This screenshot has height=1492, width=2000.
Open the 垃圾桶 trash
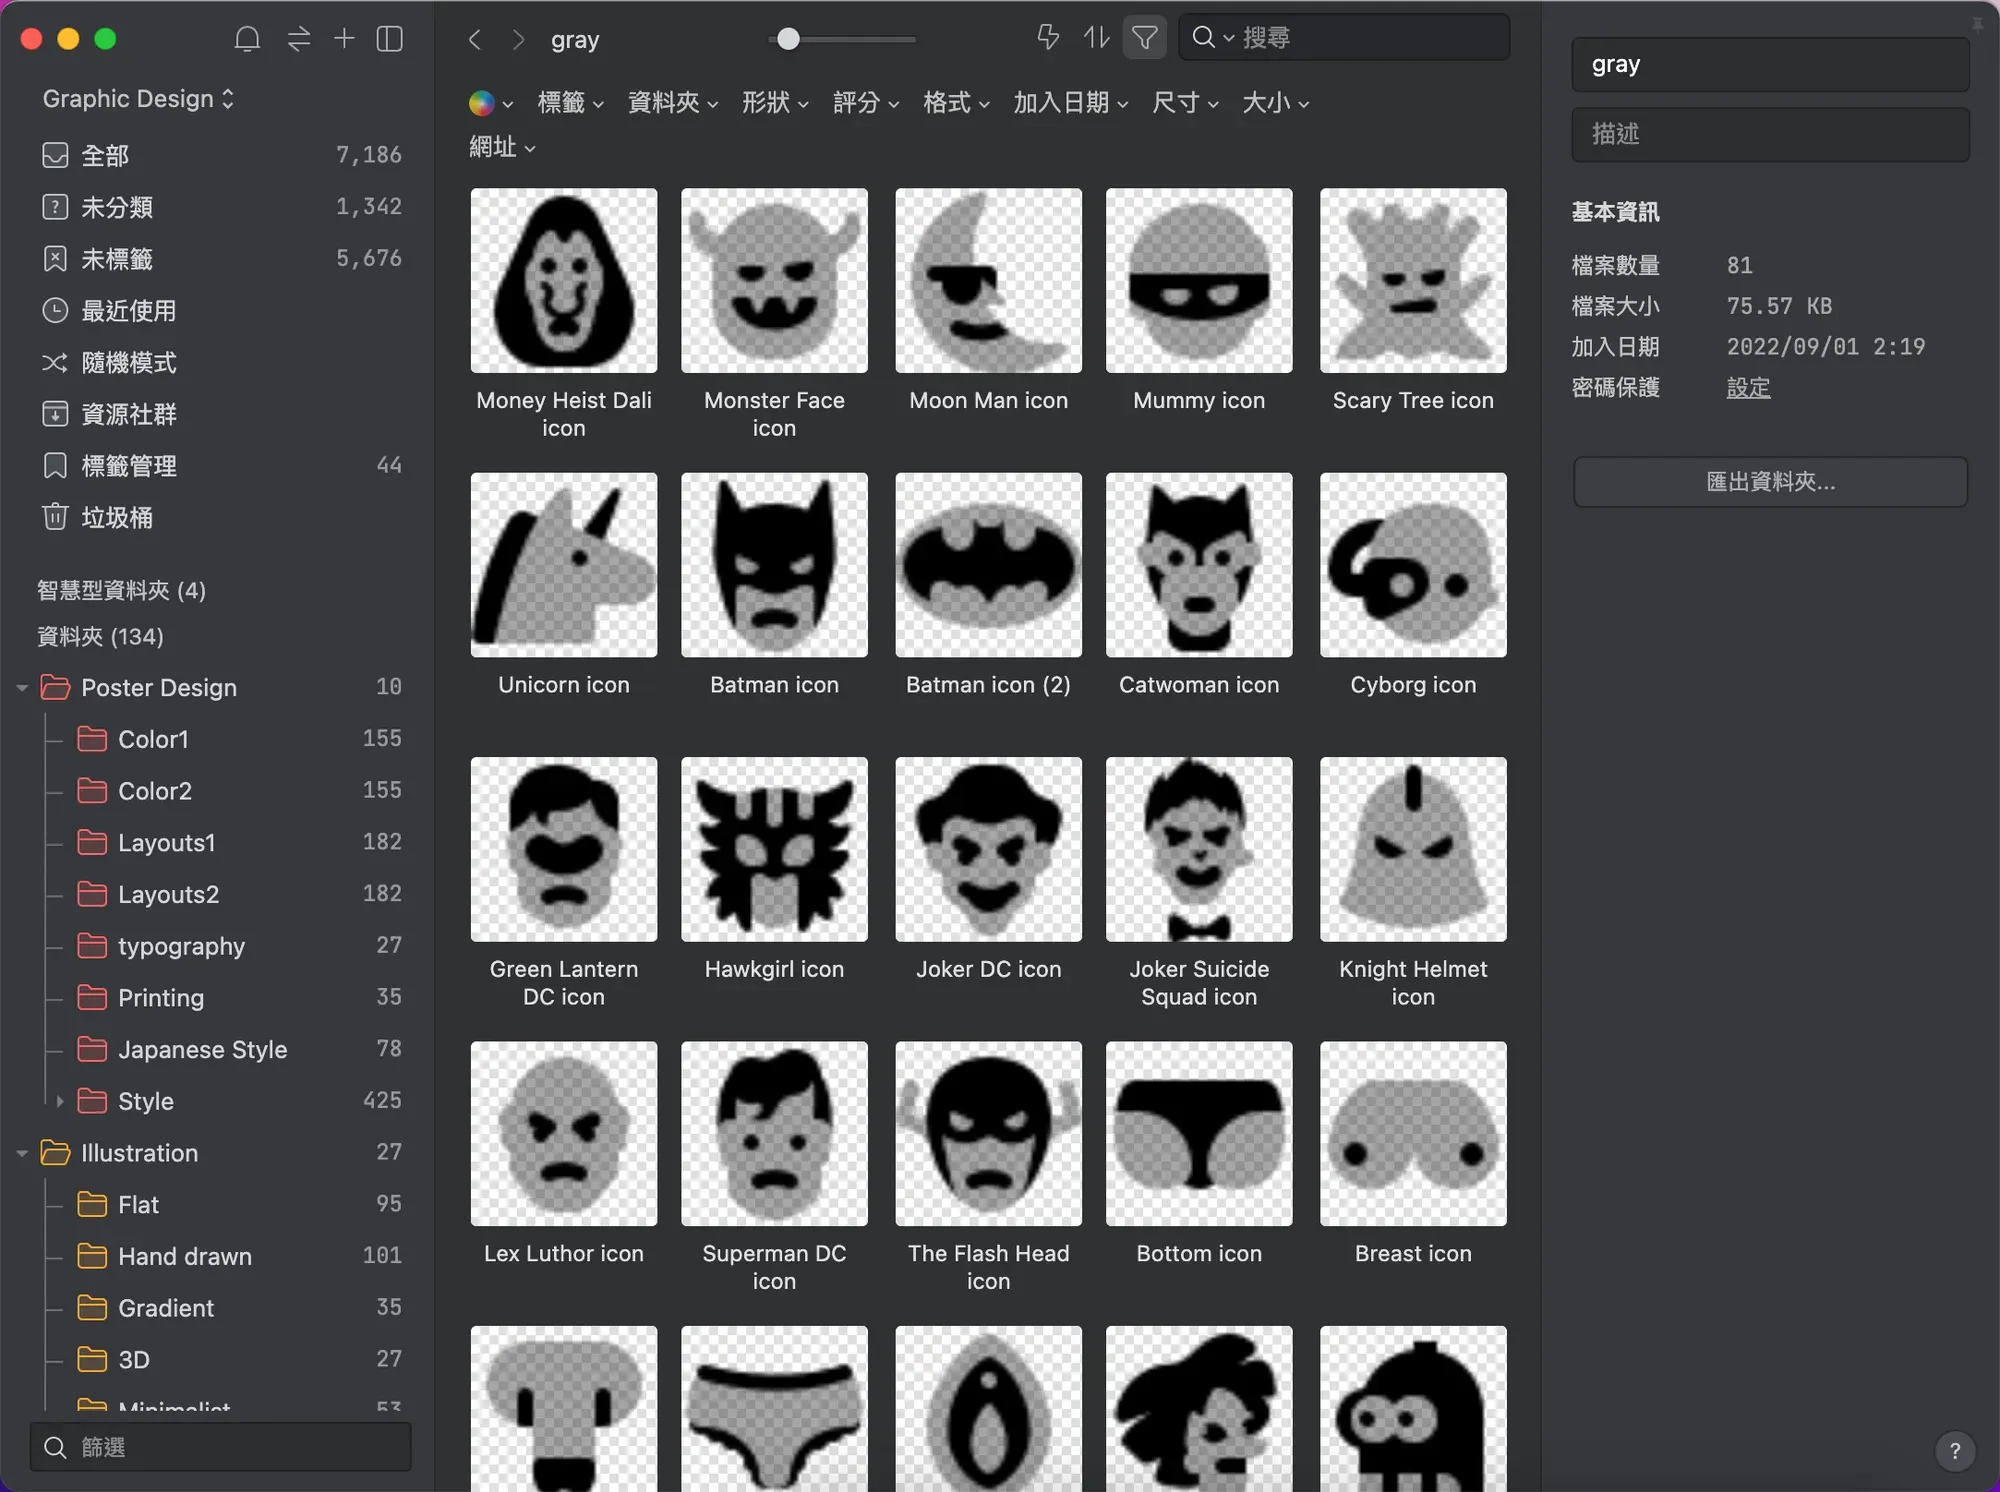click(x=221, y=517)
